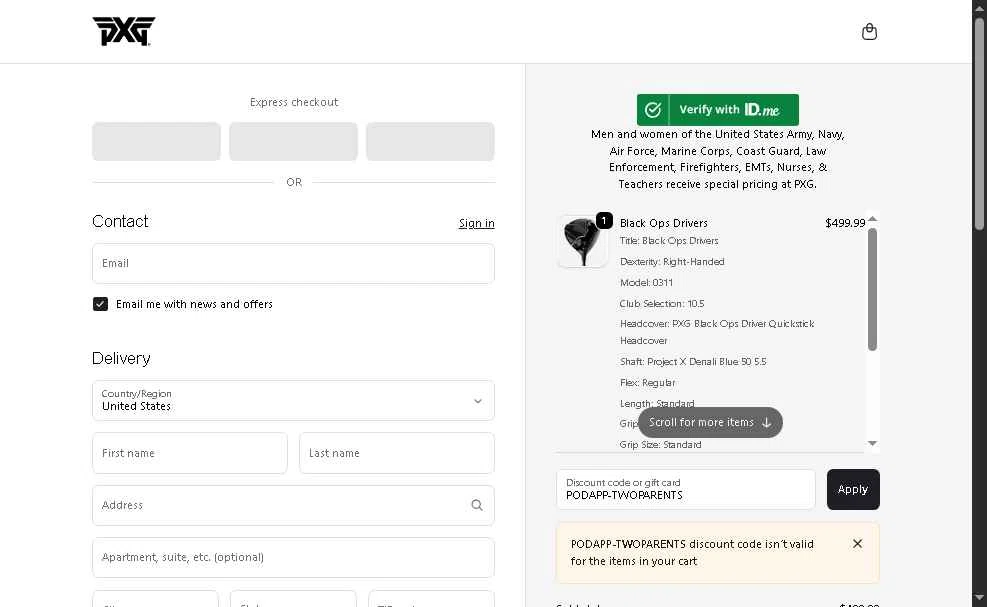The width and height of the screenshot is (987, 607).
Task: Click the item list scroll-up arrow
Action: tap(872, 219)
